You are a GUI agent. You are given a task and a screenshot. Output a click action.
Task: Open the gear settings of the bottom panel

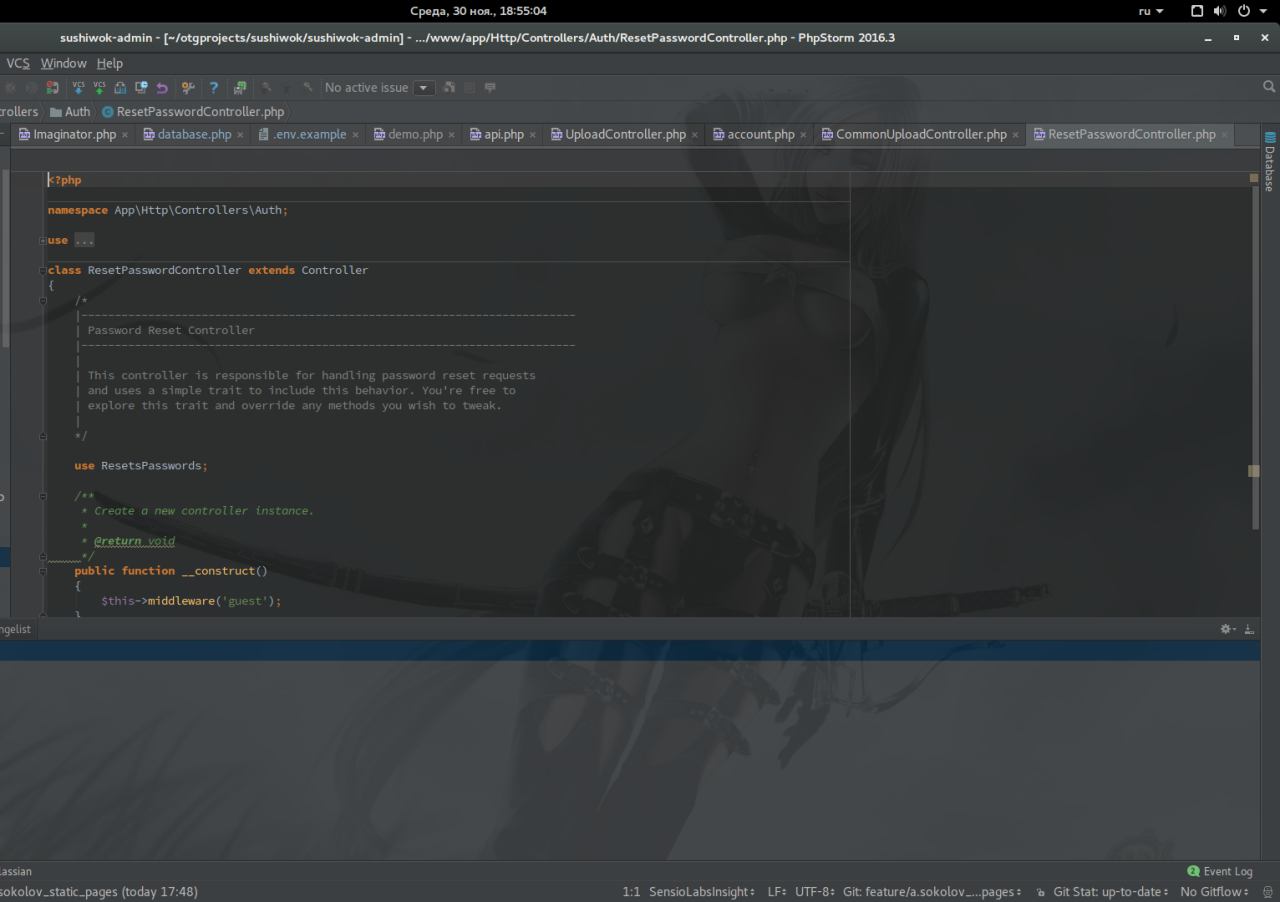coord(1226,629)
